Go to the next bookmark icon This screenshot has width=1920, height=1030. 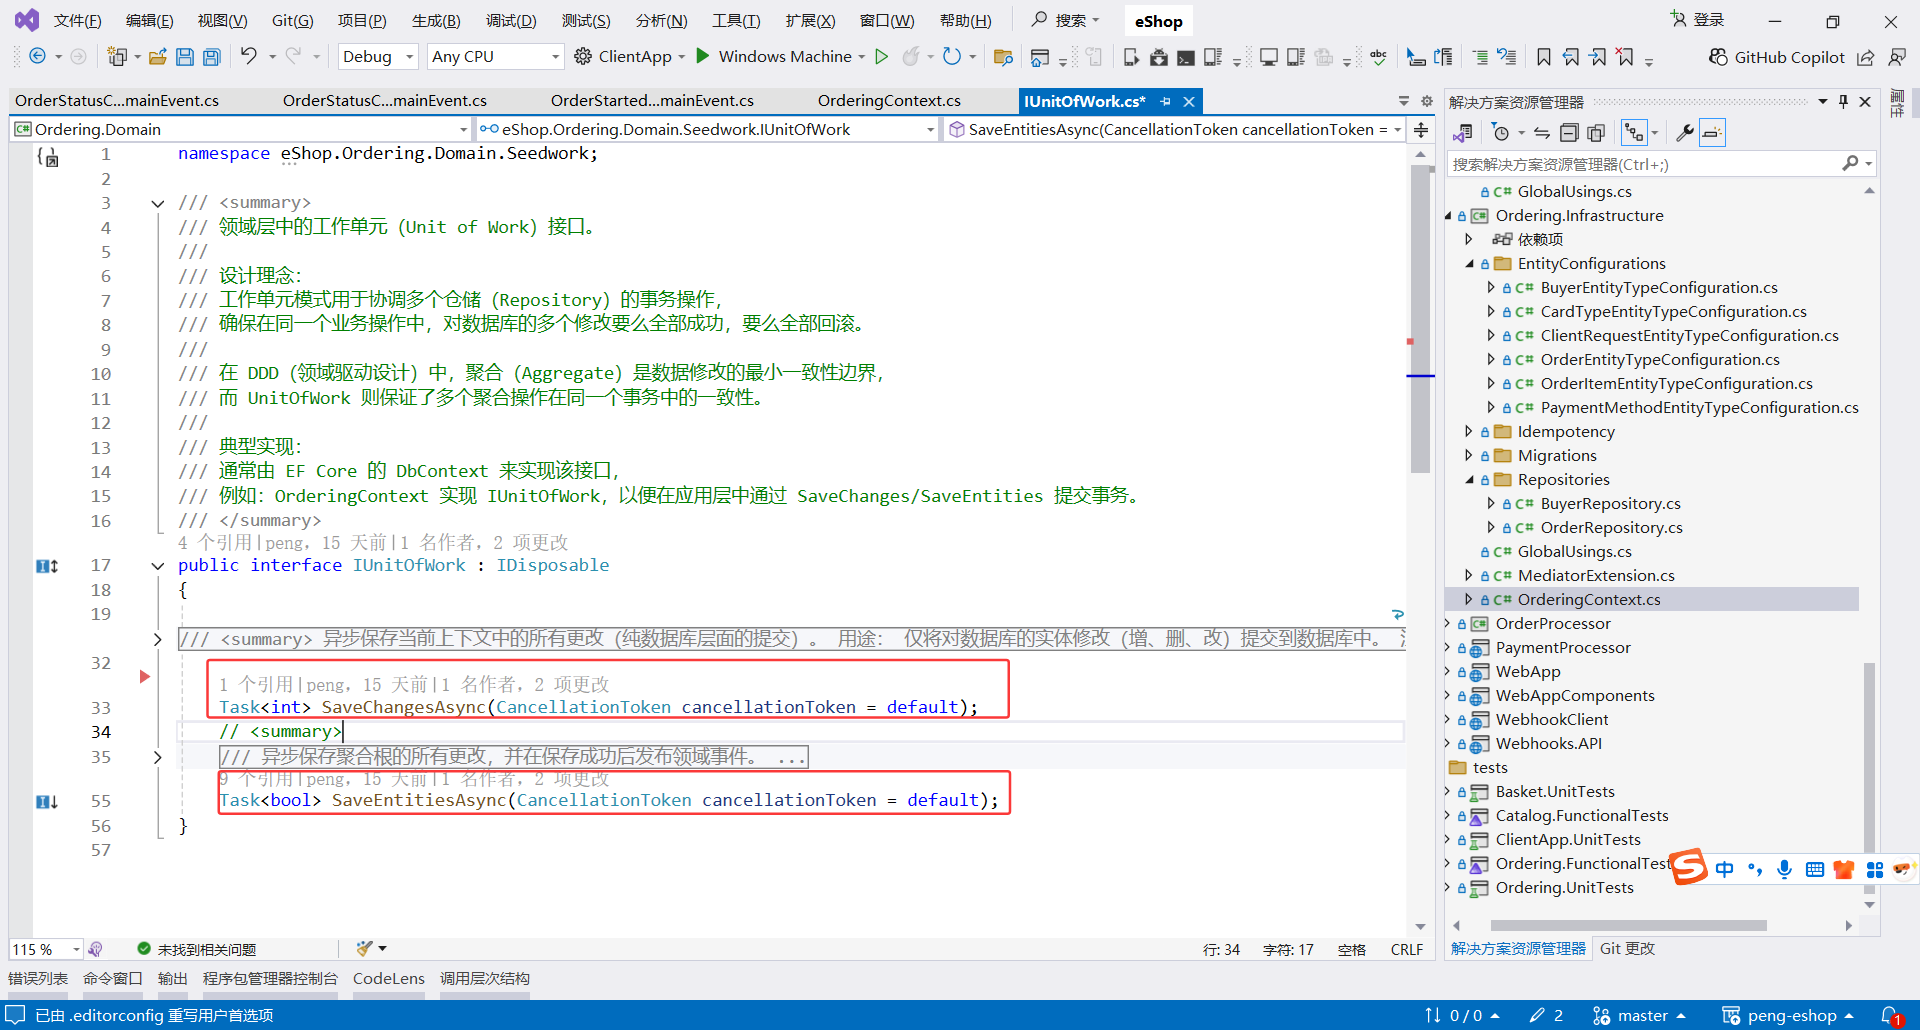click(1598, 57)
